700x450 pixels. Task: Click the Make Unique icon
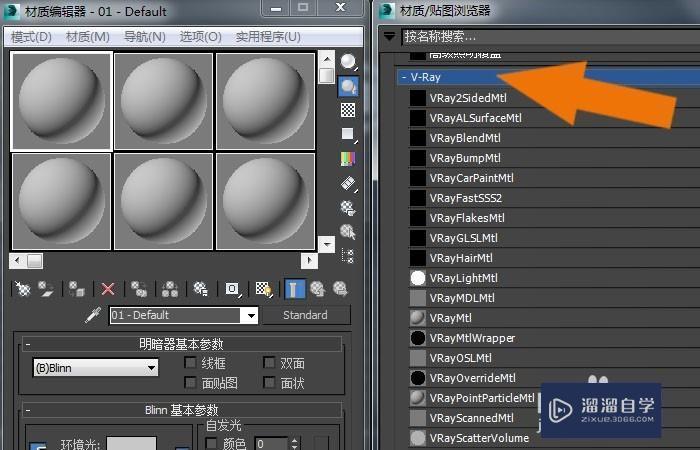coord(170,289)
